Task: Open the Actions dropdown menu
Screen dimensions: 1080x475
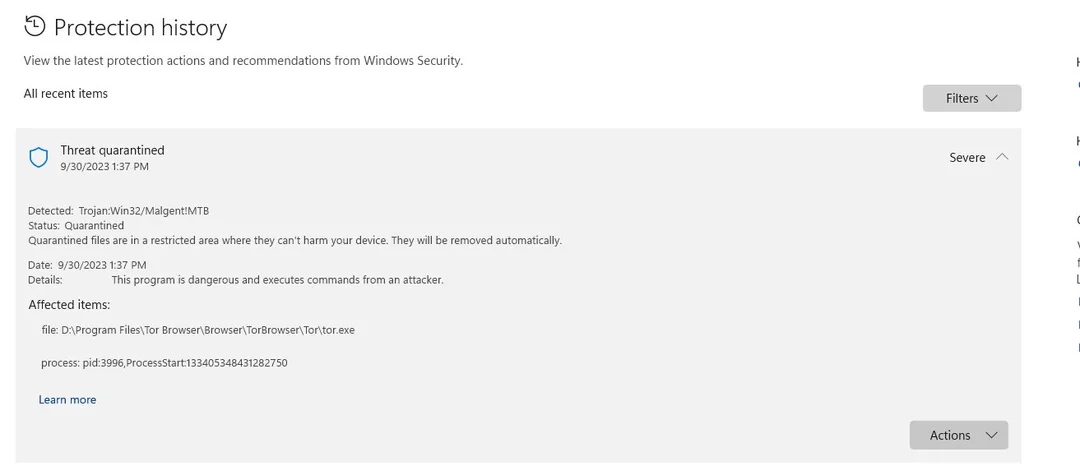Action: coord(959,435)
